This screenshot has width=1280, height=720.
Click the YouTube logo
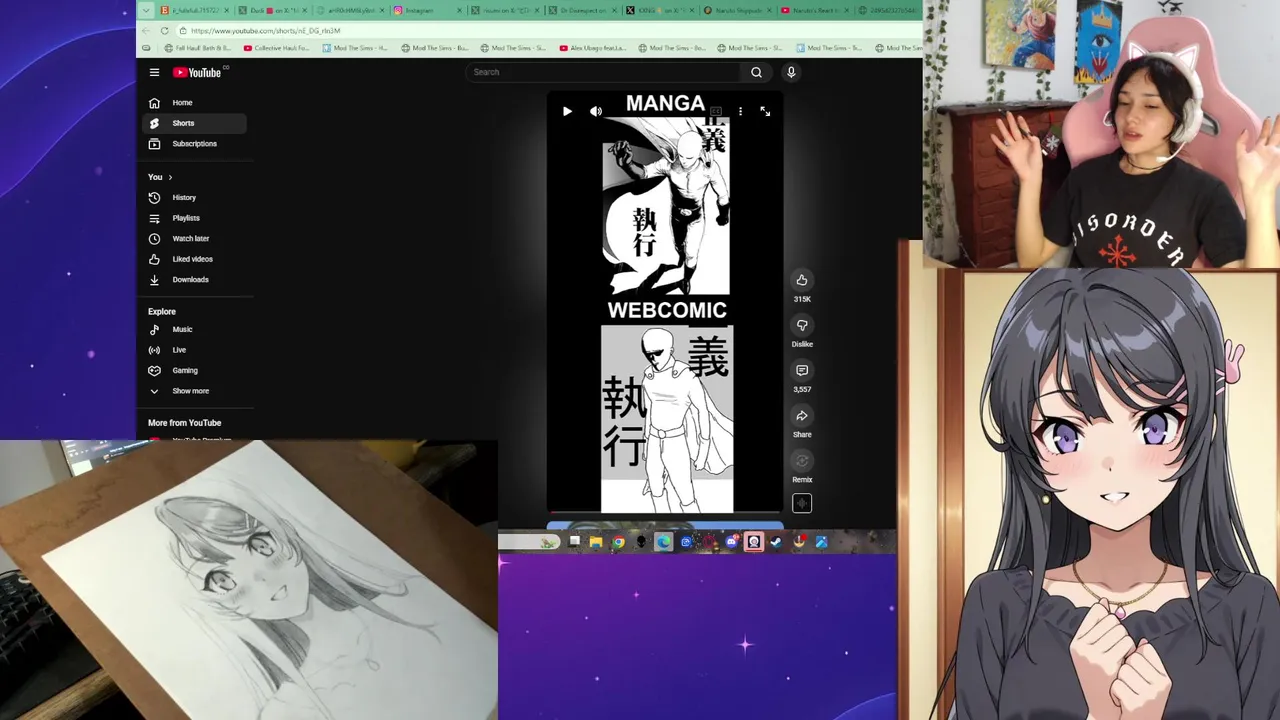pos(197,72)
